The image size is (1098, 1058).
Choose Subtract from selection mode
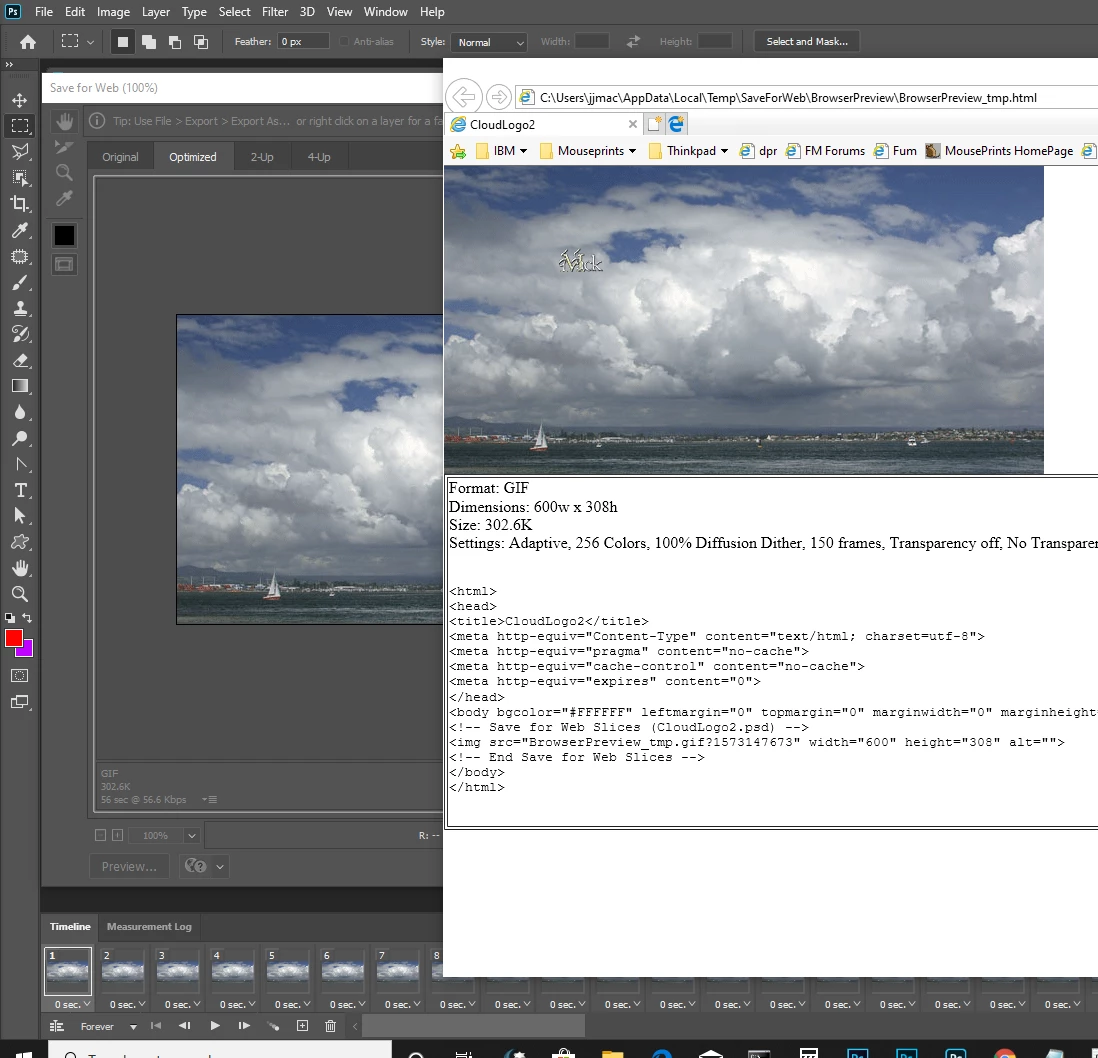point(175,42)
